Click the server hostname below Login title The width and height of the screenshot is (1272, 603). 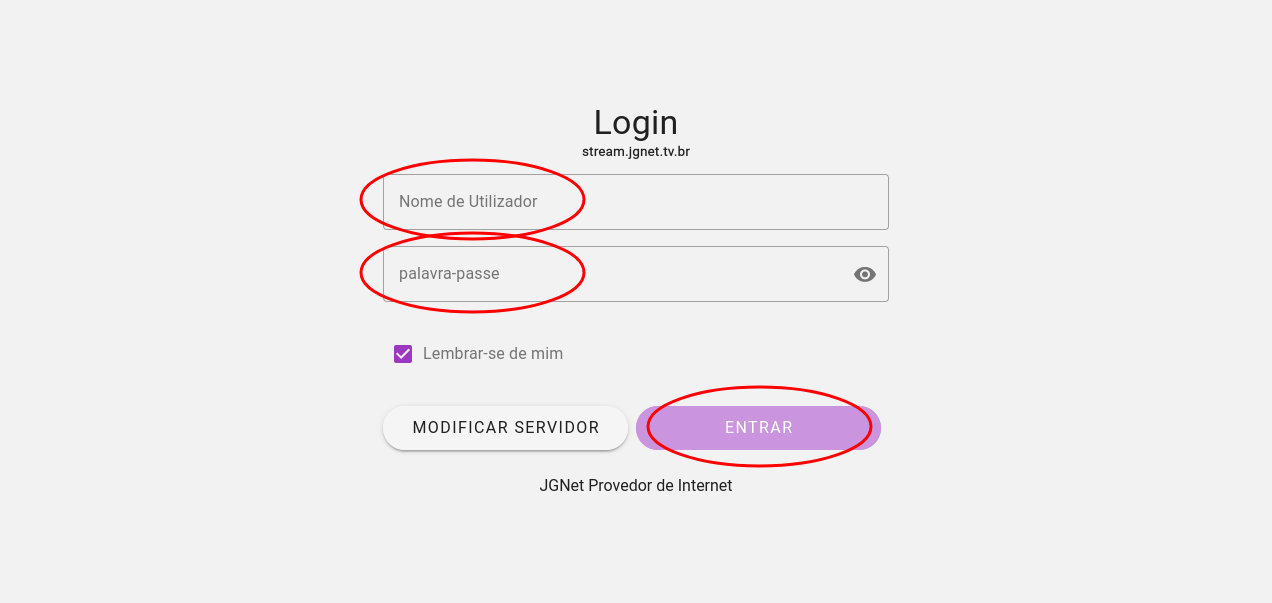tap(636, 152)
